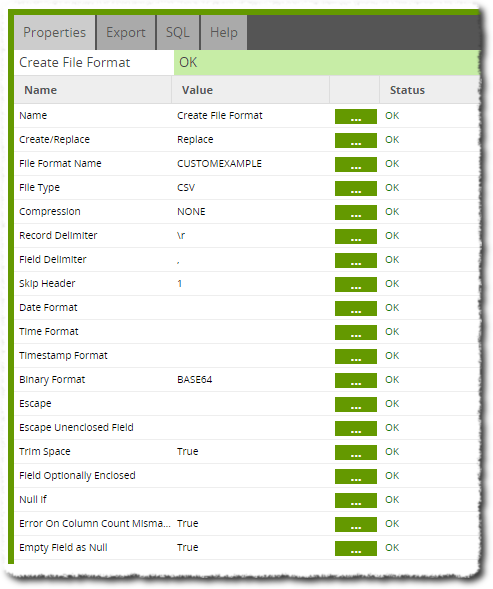Open the Compression NONE edit button
The height and width of the screenshot is (589, 493).
[355, 213]
